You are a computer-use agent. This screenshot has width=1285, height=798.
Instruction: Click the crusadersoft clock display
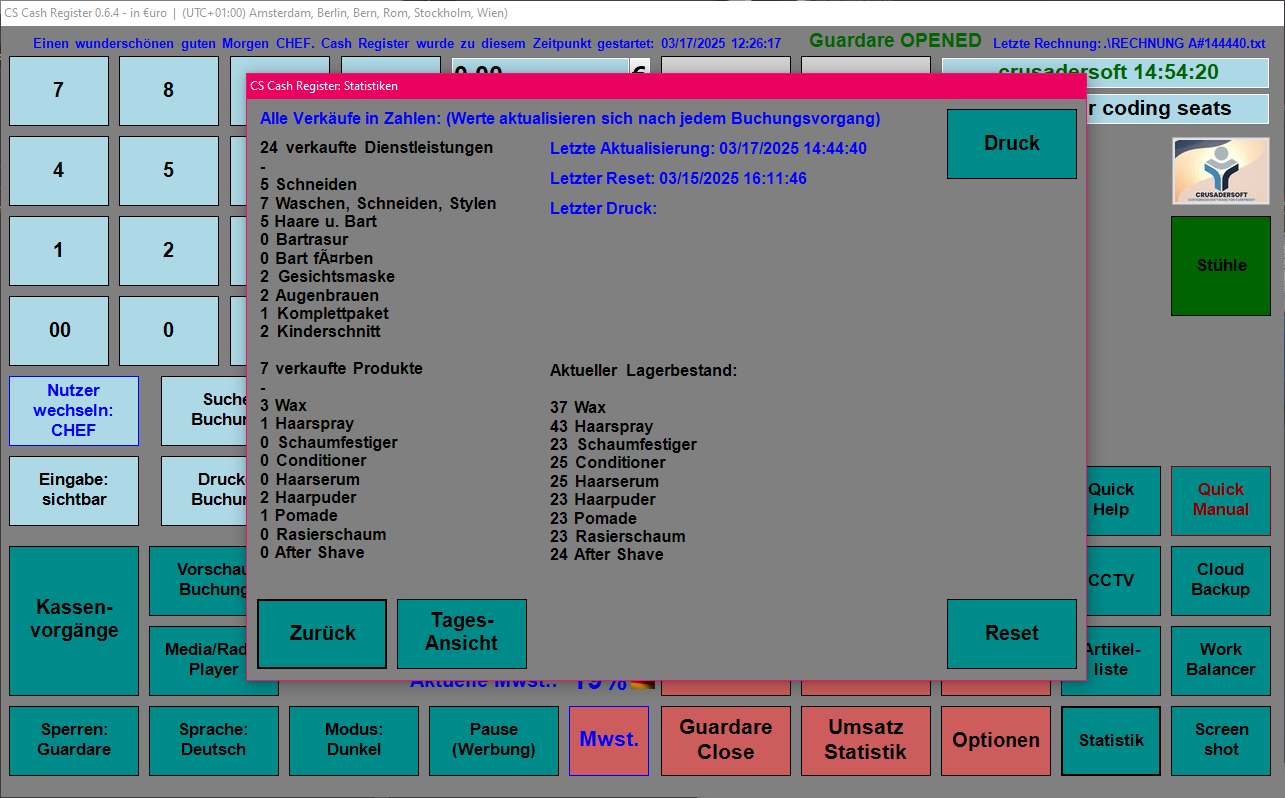[x=1105, y=73]
